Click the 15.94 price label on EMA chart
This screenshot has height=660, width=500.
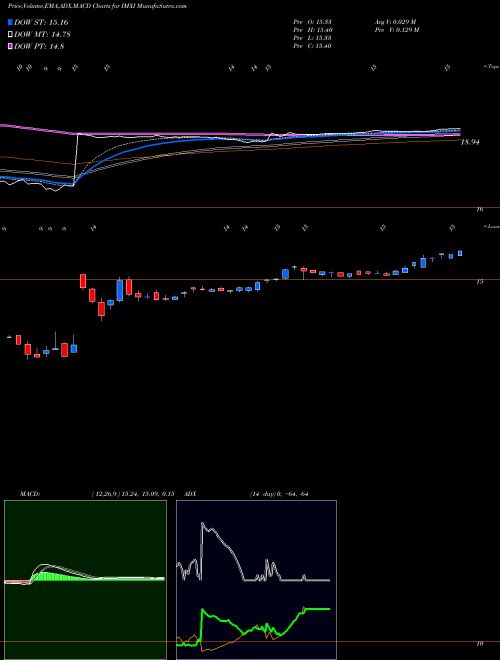point(470,142)
